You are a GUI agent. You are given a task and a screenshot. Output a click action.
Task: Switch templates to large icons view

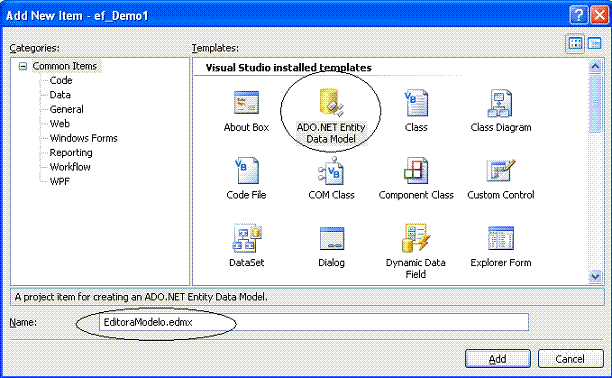[575, 43]
